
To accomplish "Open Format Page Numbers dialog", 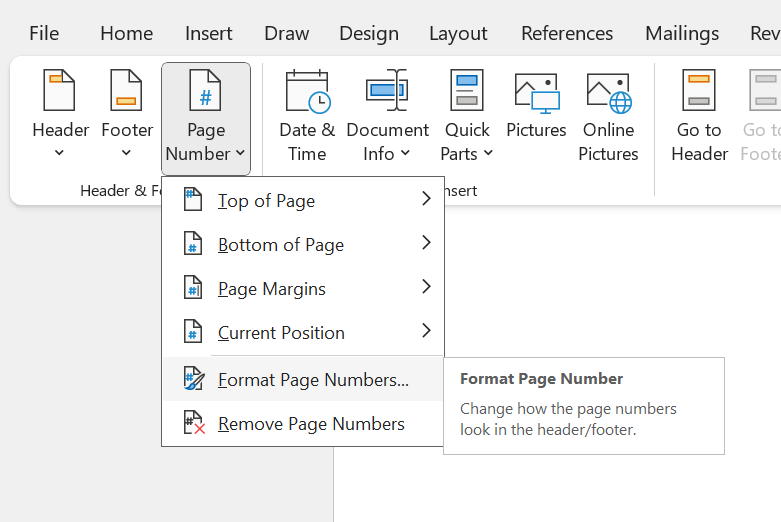I will 303,379.
